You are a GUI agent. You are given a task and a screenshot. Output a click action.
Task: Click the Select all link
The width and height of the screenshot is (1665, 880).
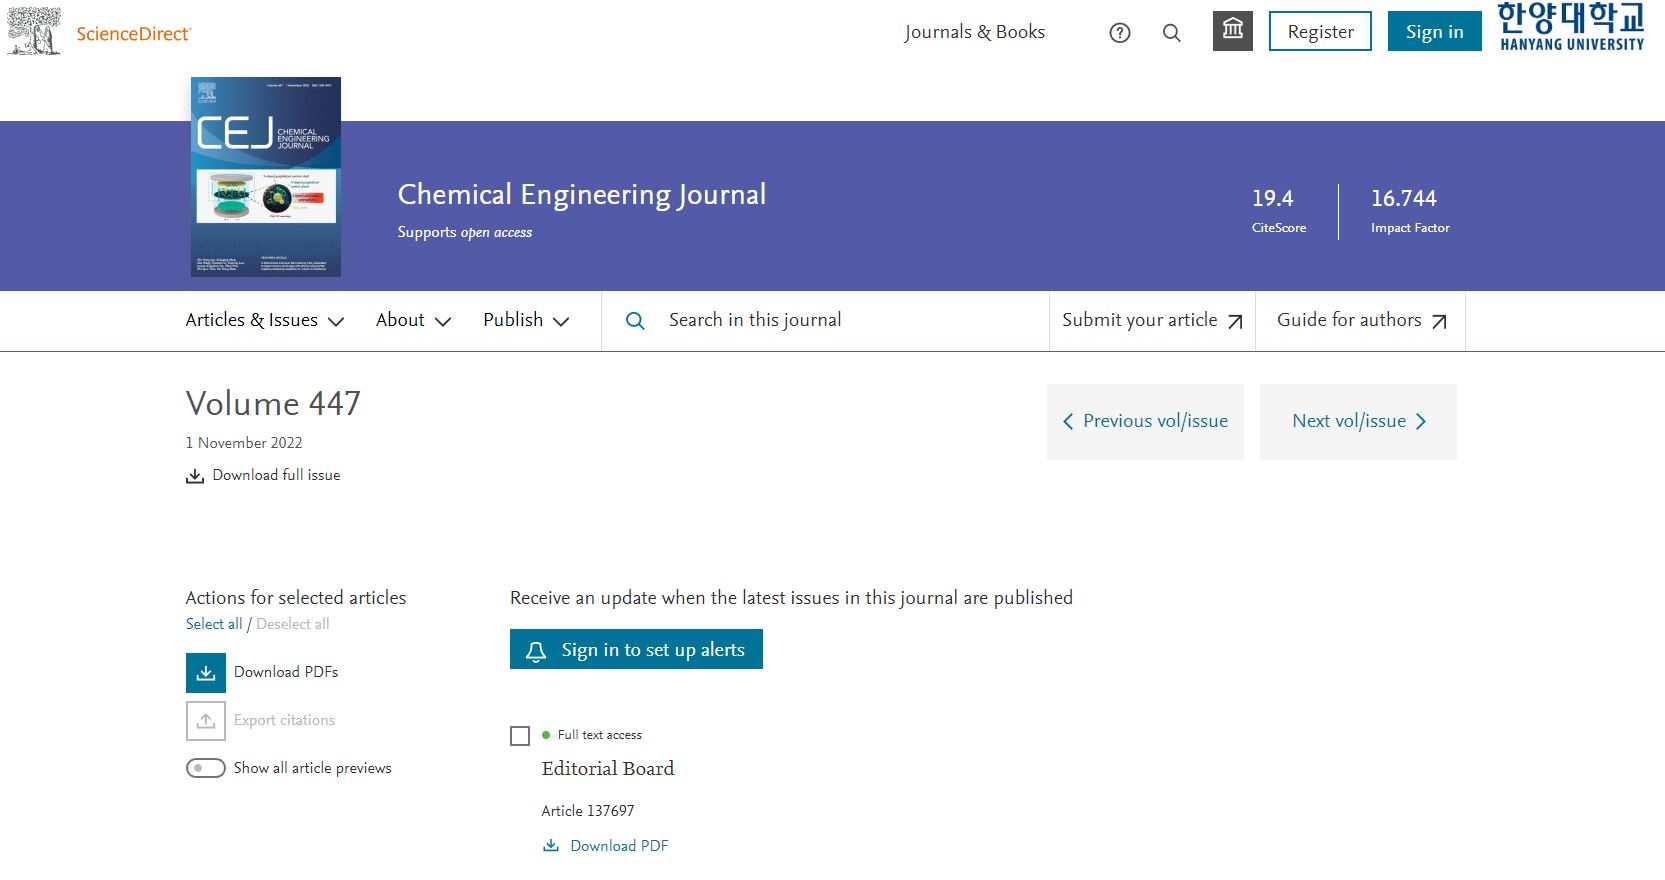[214, 624]
